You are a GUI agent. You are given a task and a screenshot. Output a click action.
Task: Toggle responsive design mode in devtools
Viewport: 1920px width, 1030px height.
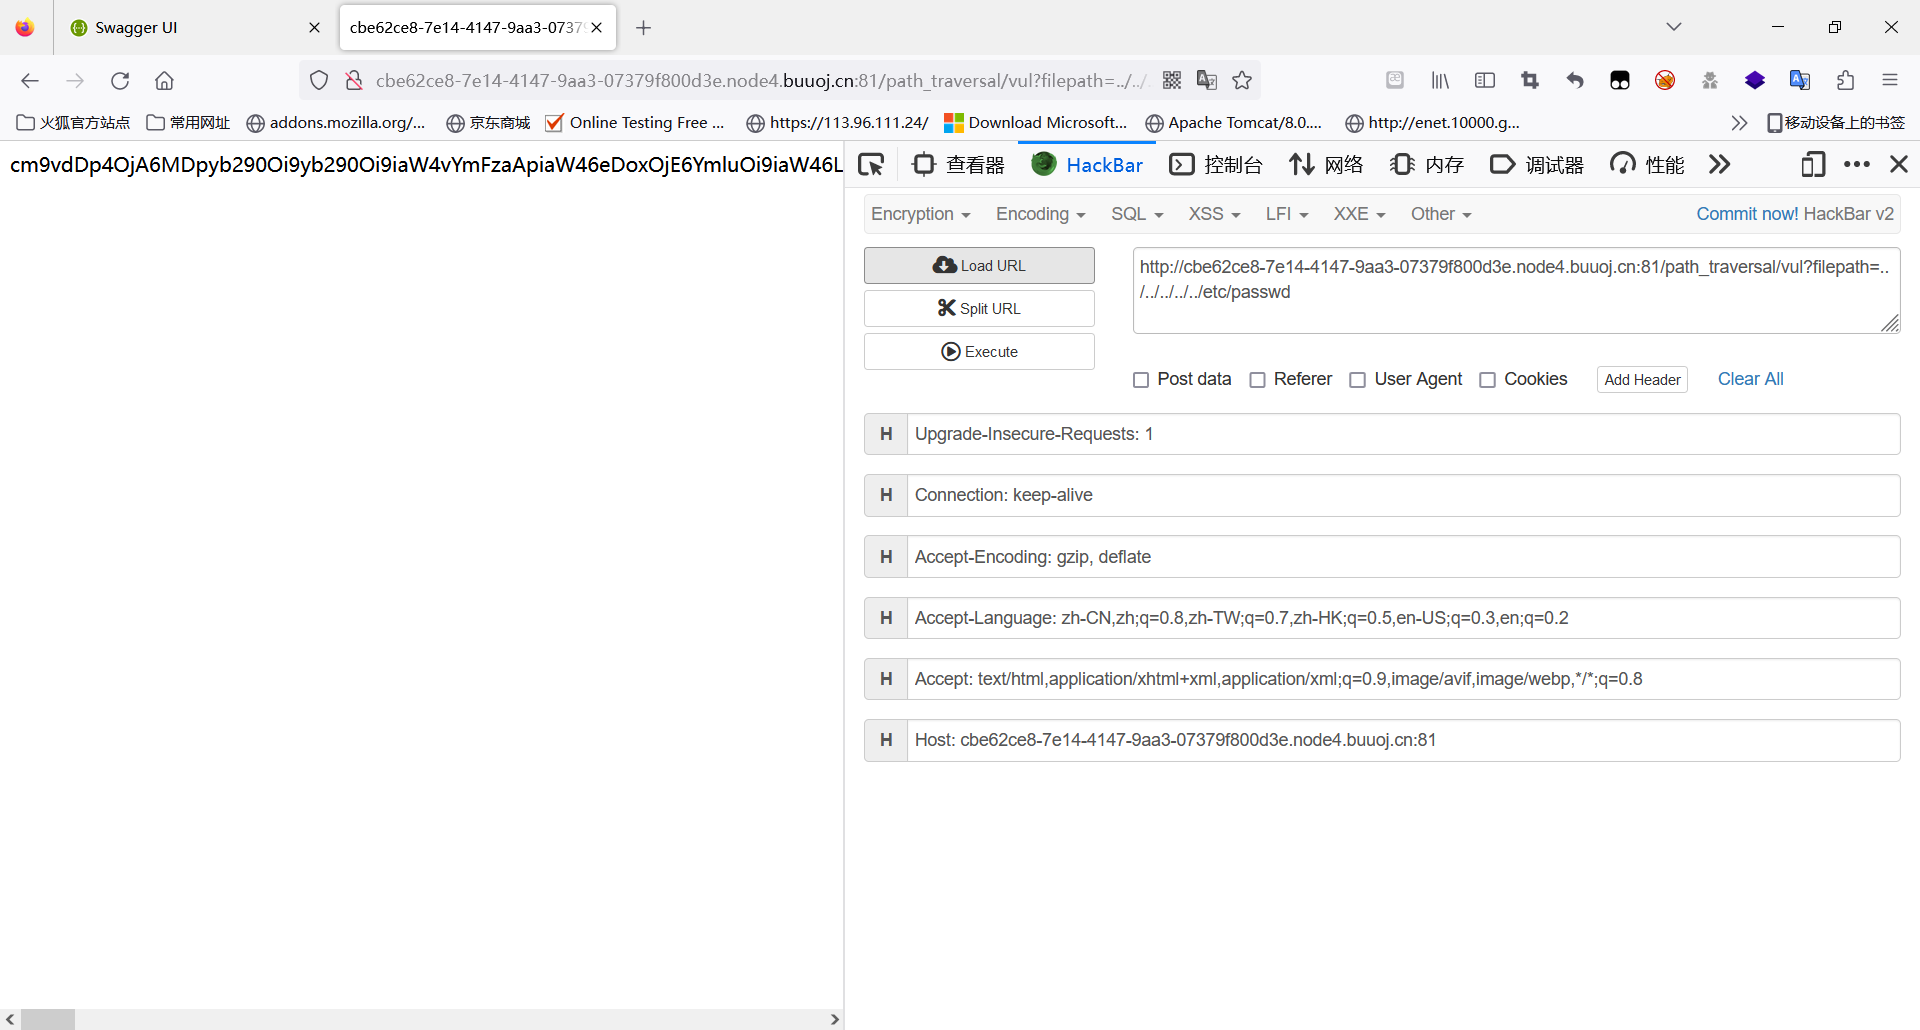(1813, 164)
